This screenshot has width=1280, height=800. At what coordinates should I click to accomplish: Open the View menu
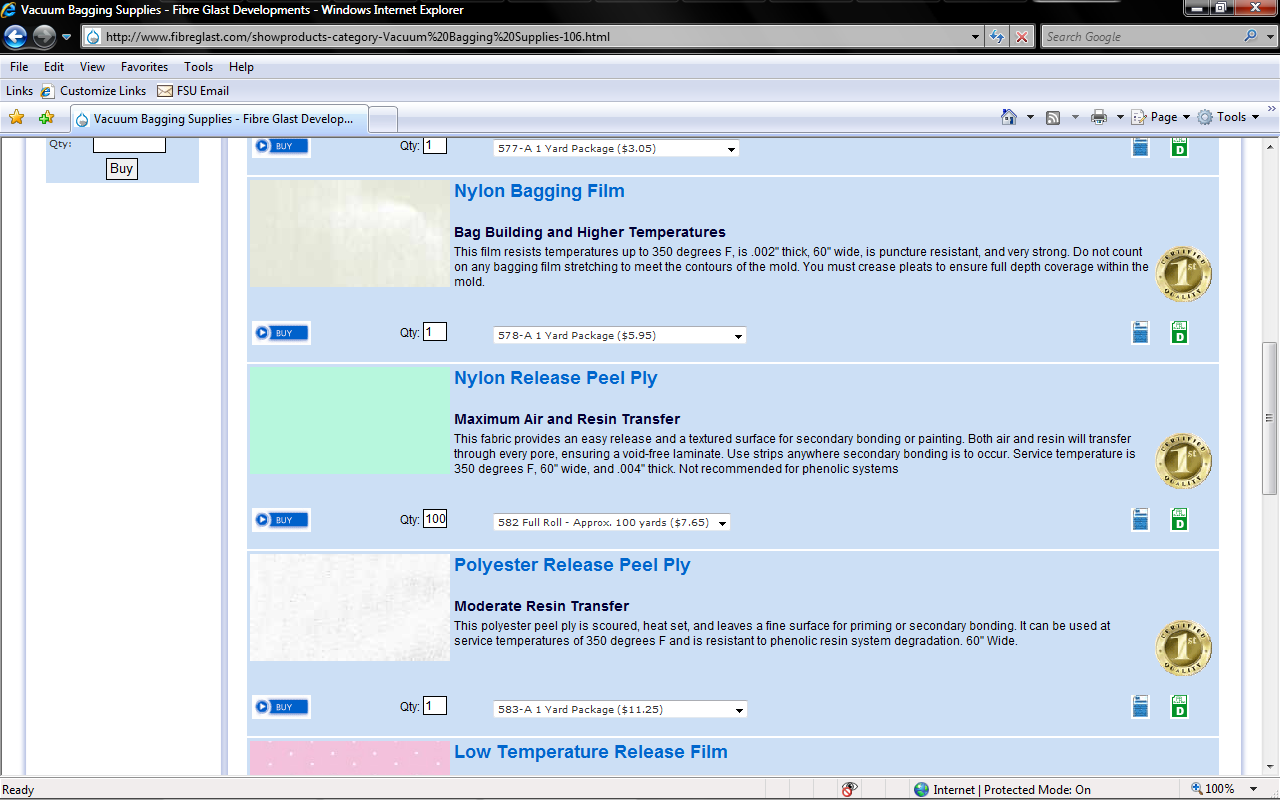click(92, 67)
